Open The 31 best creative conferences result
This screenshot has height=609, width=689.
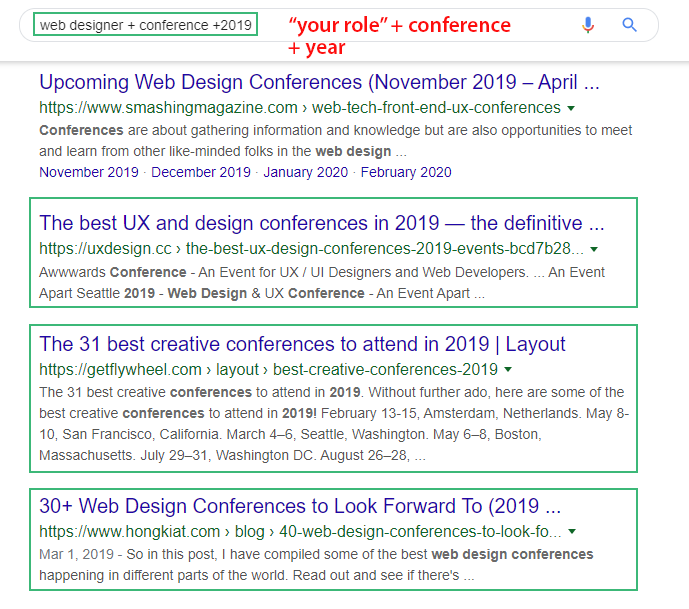coord(302,344)
